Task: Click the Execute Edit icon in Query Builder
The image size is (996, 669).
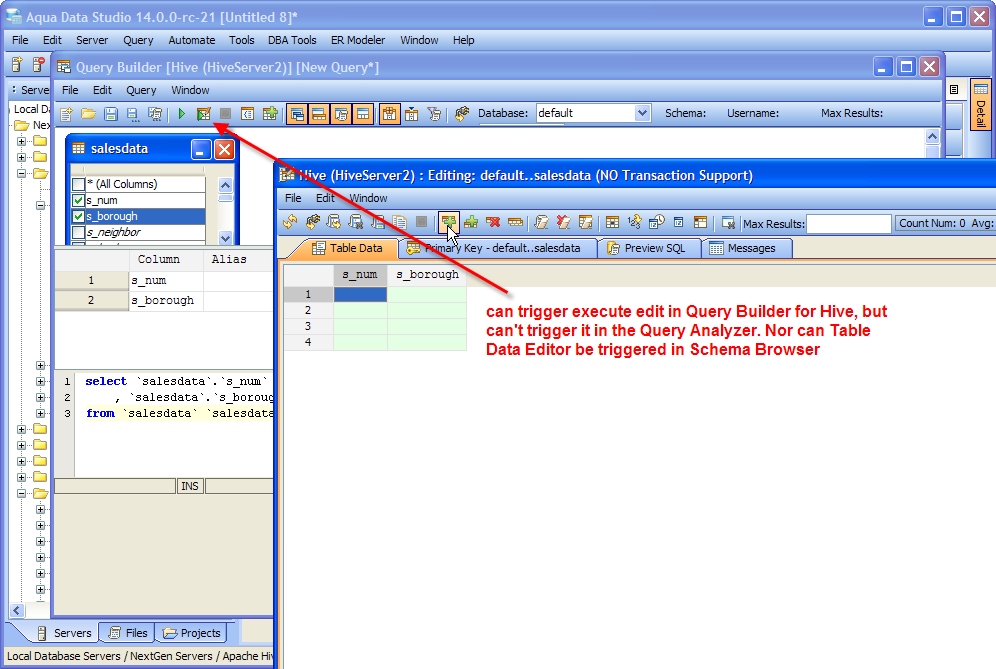Action: [203, 114]
